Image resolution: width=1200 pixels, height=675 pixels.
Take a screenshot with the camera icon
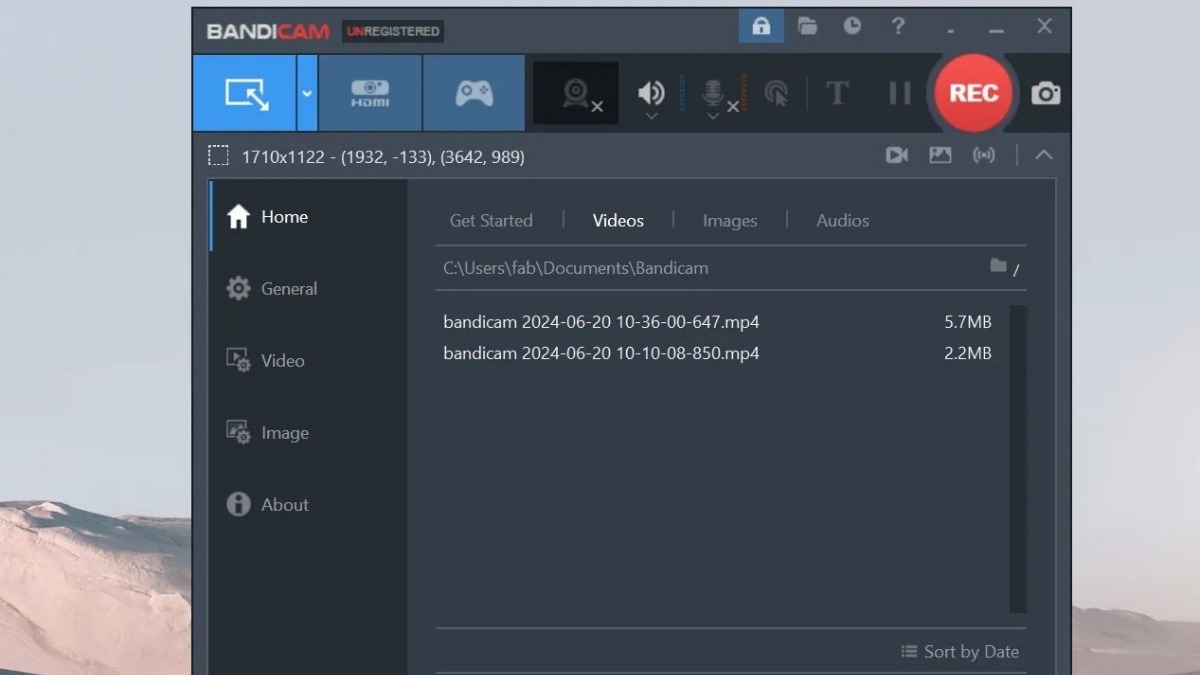(1045, 93)
